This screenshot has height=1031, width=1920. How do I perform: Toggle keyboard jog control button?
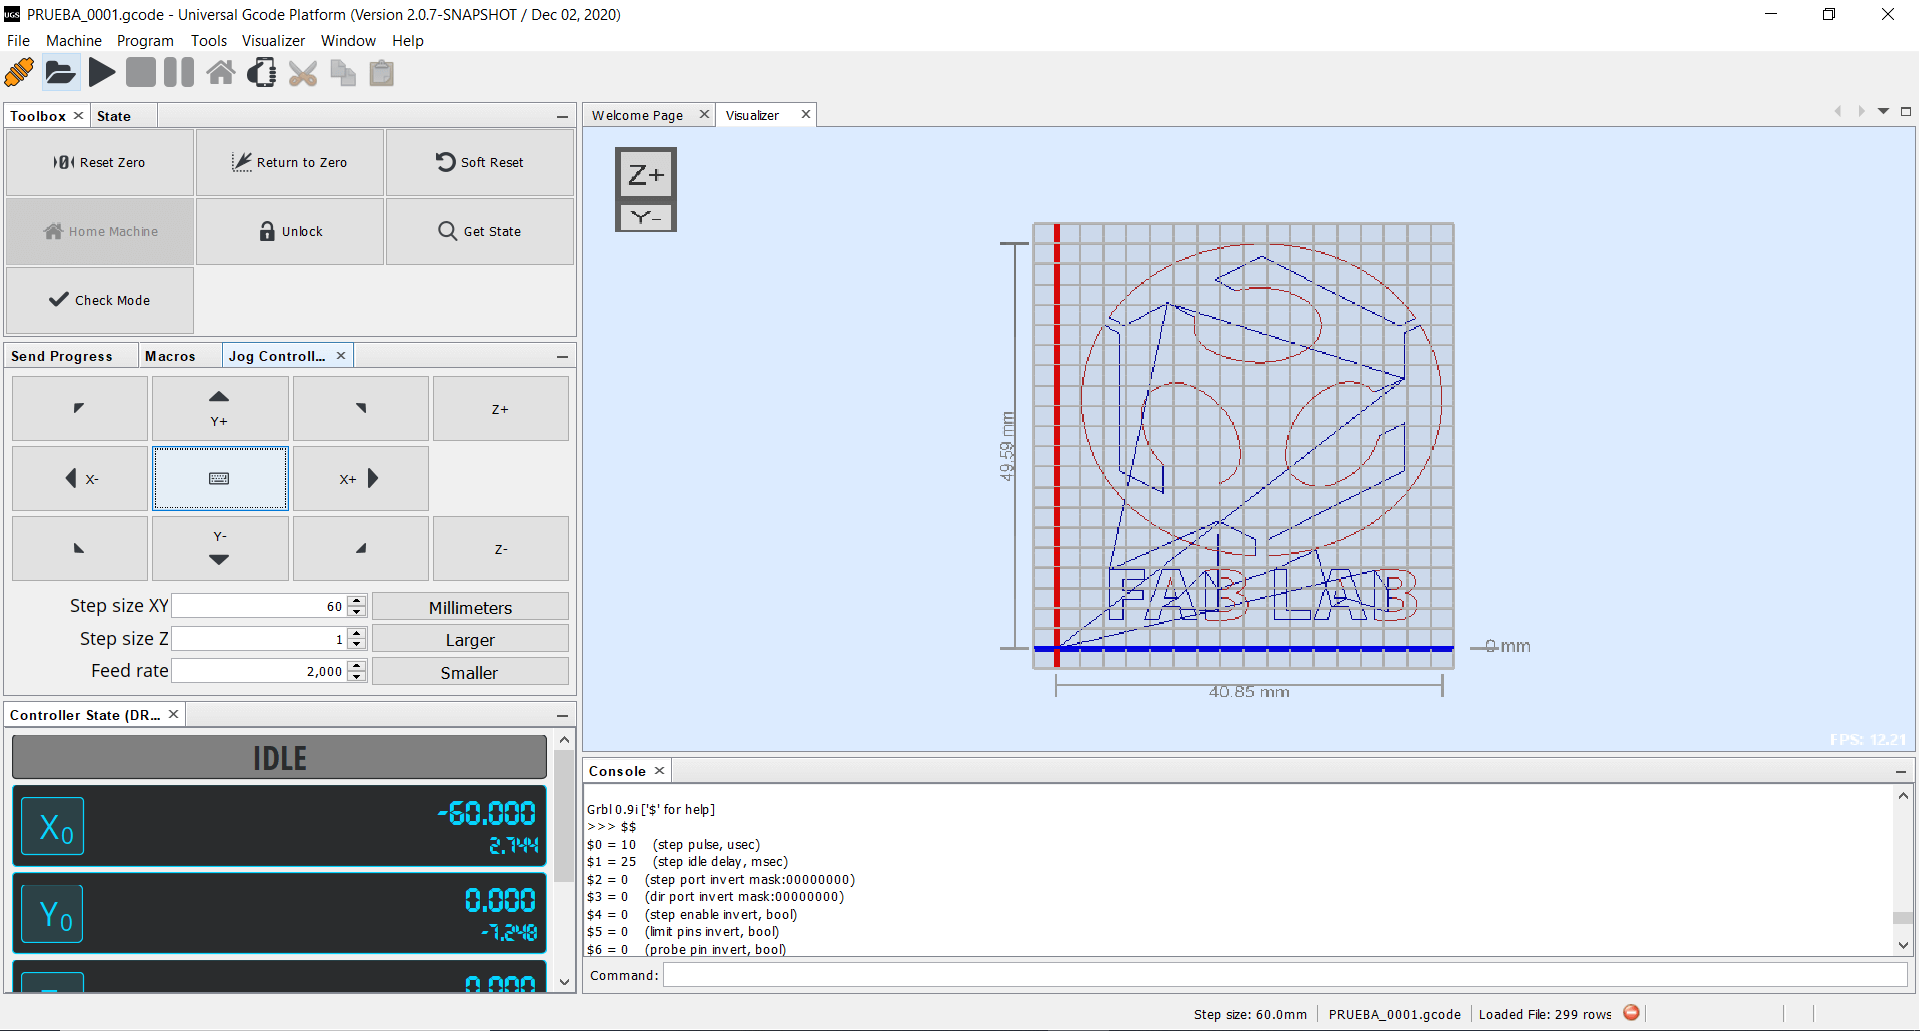pyautogui.click(x=220, y=478)
